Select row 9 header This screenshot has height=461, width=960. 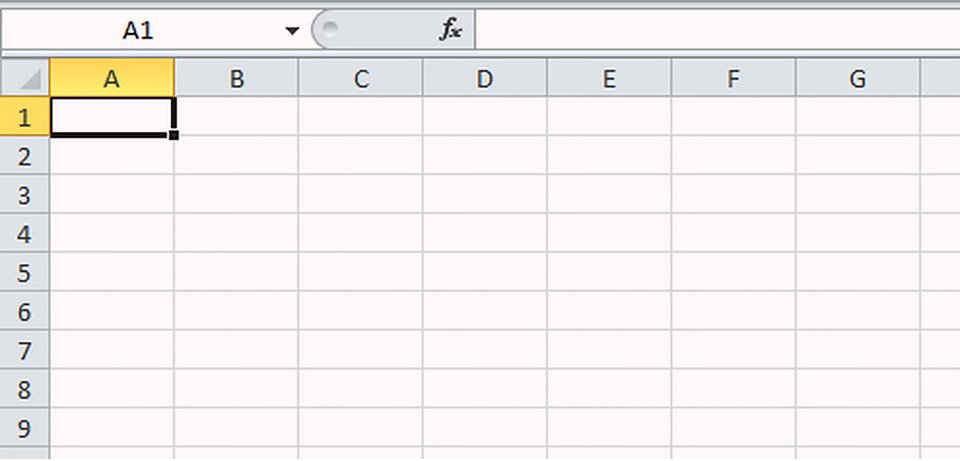coord(24,428)
